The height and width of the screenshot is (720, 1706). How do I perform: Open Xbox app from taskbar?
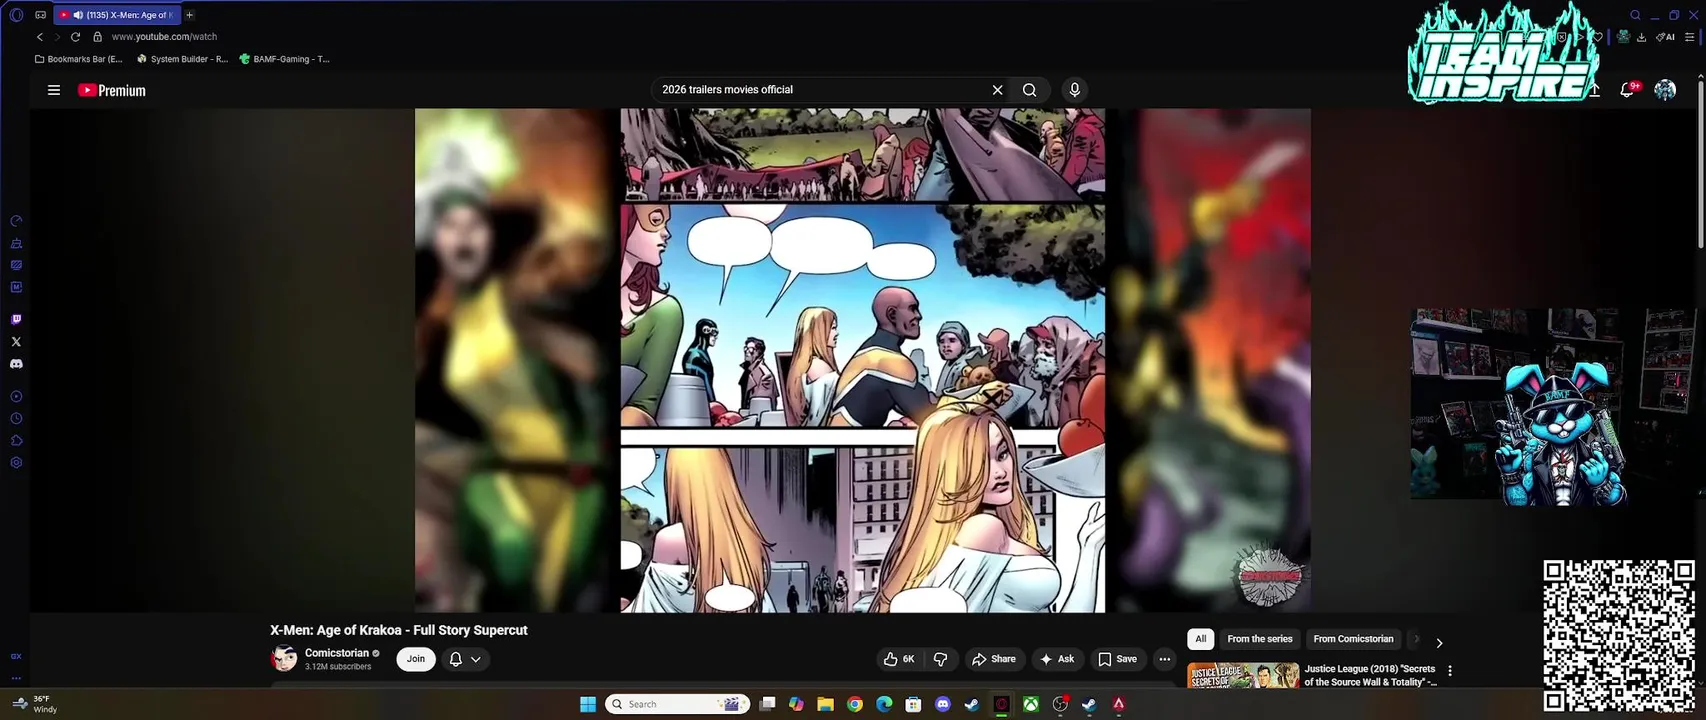pyautogui.click(x=1030, y=704)
